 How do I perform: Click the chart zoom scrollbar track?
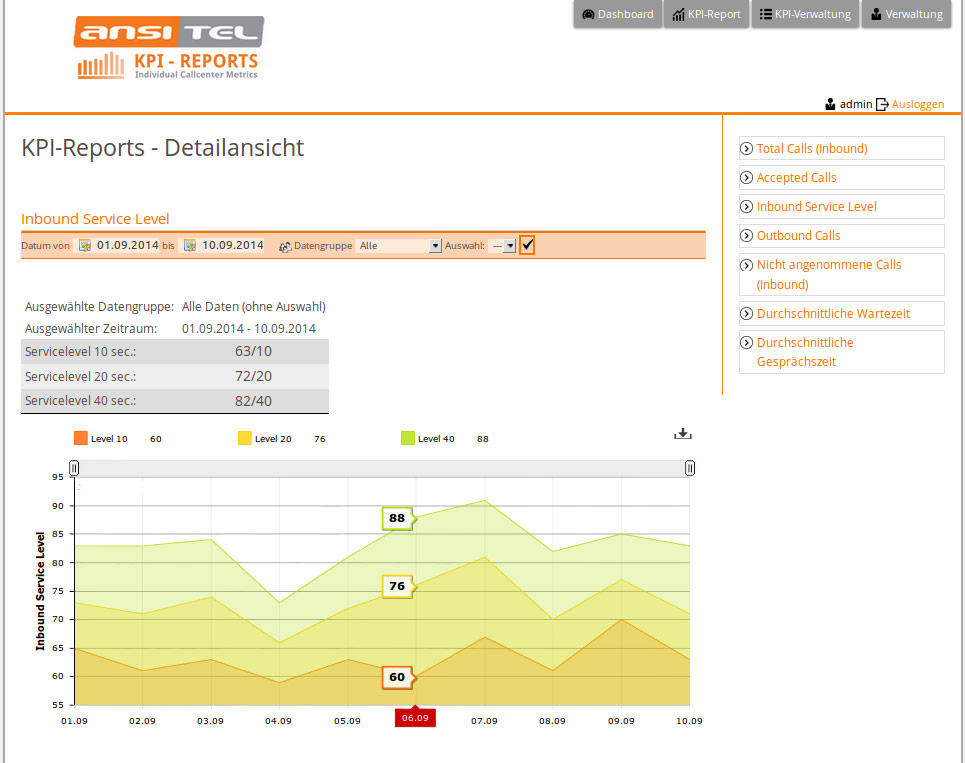pyautogui.click(x=382, y=468)
